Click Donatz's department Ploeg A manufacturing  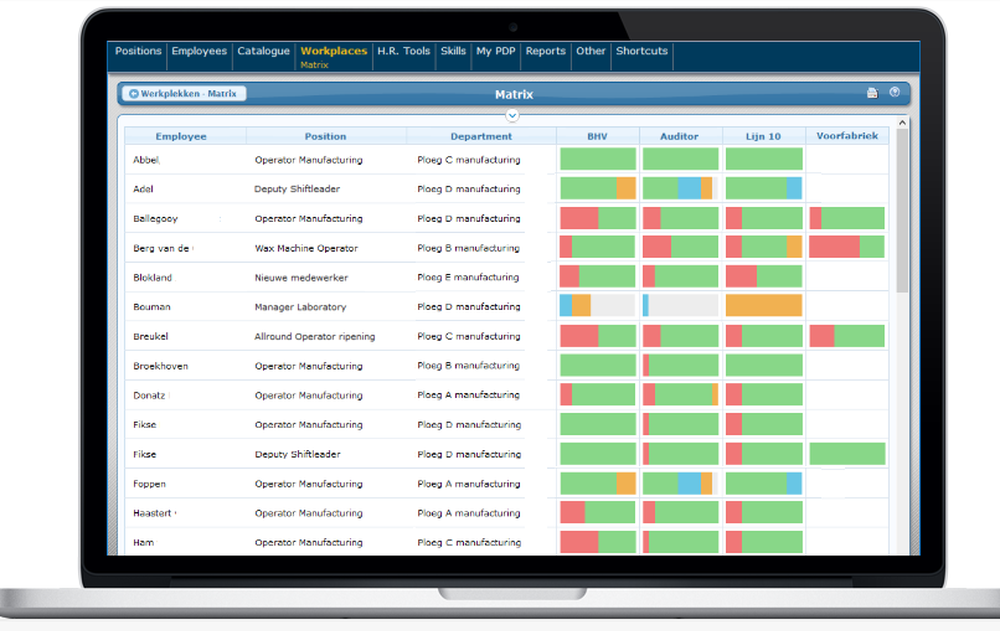point(469,395)
